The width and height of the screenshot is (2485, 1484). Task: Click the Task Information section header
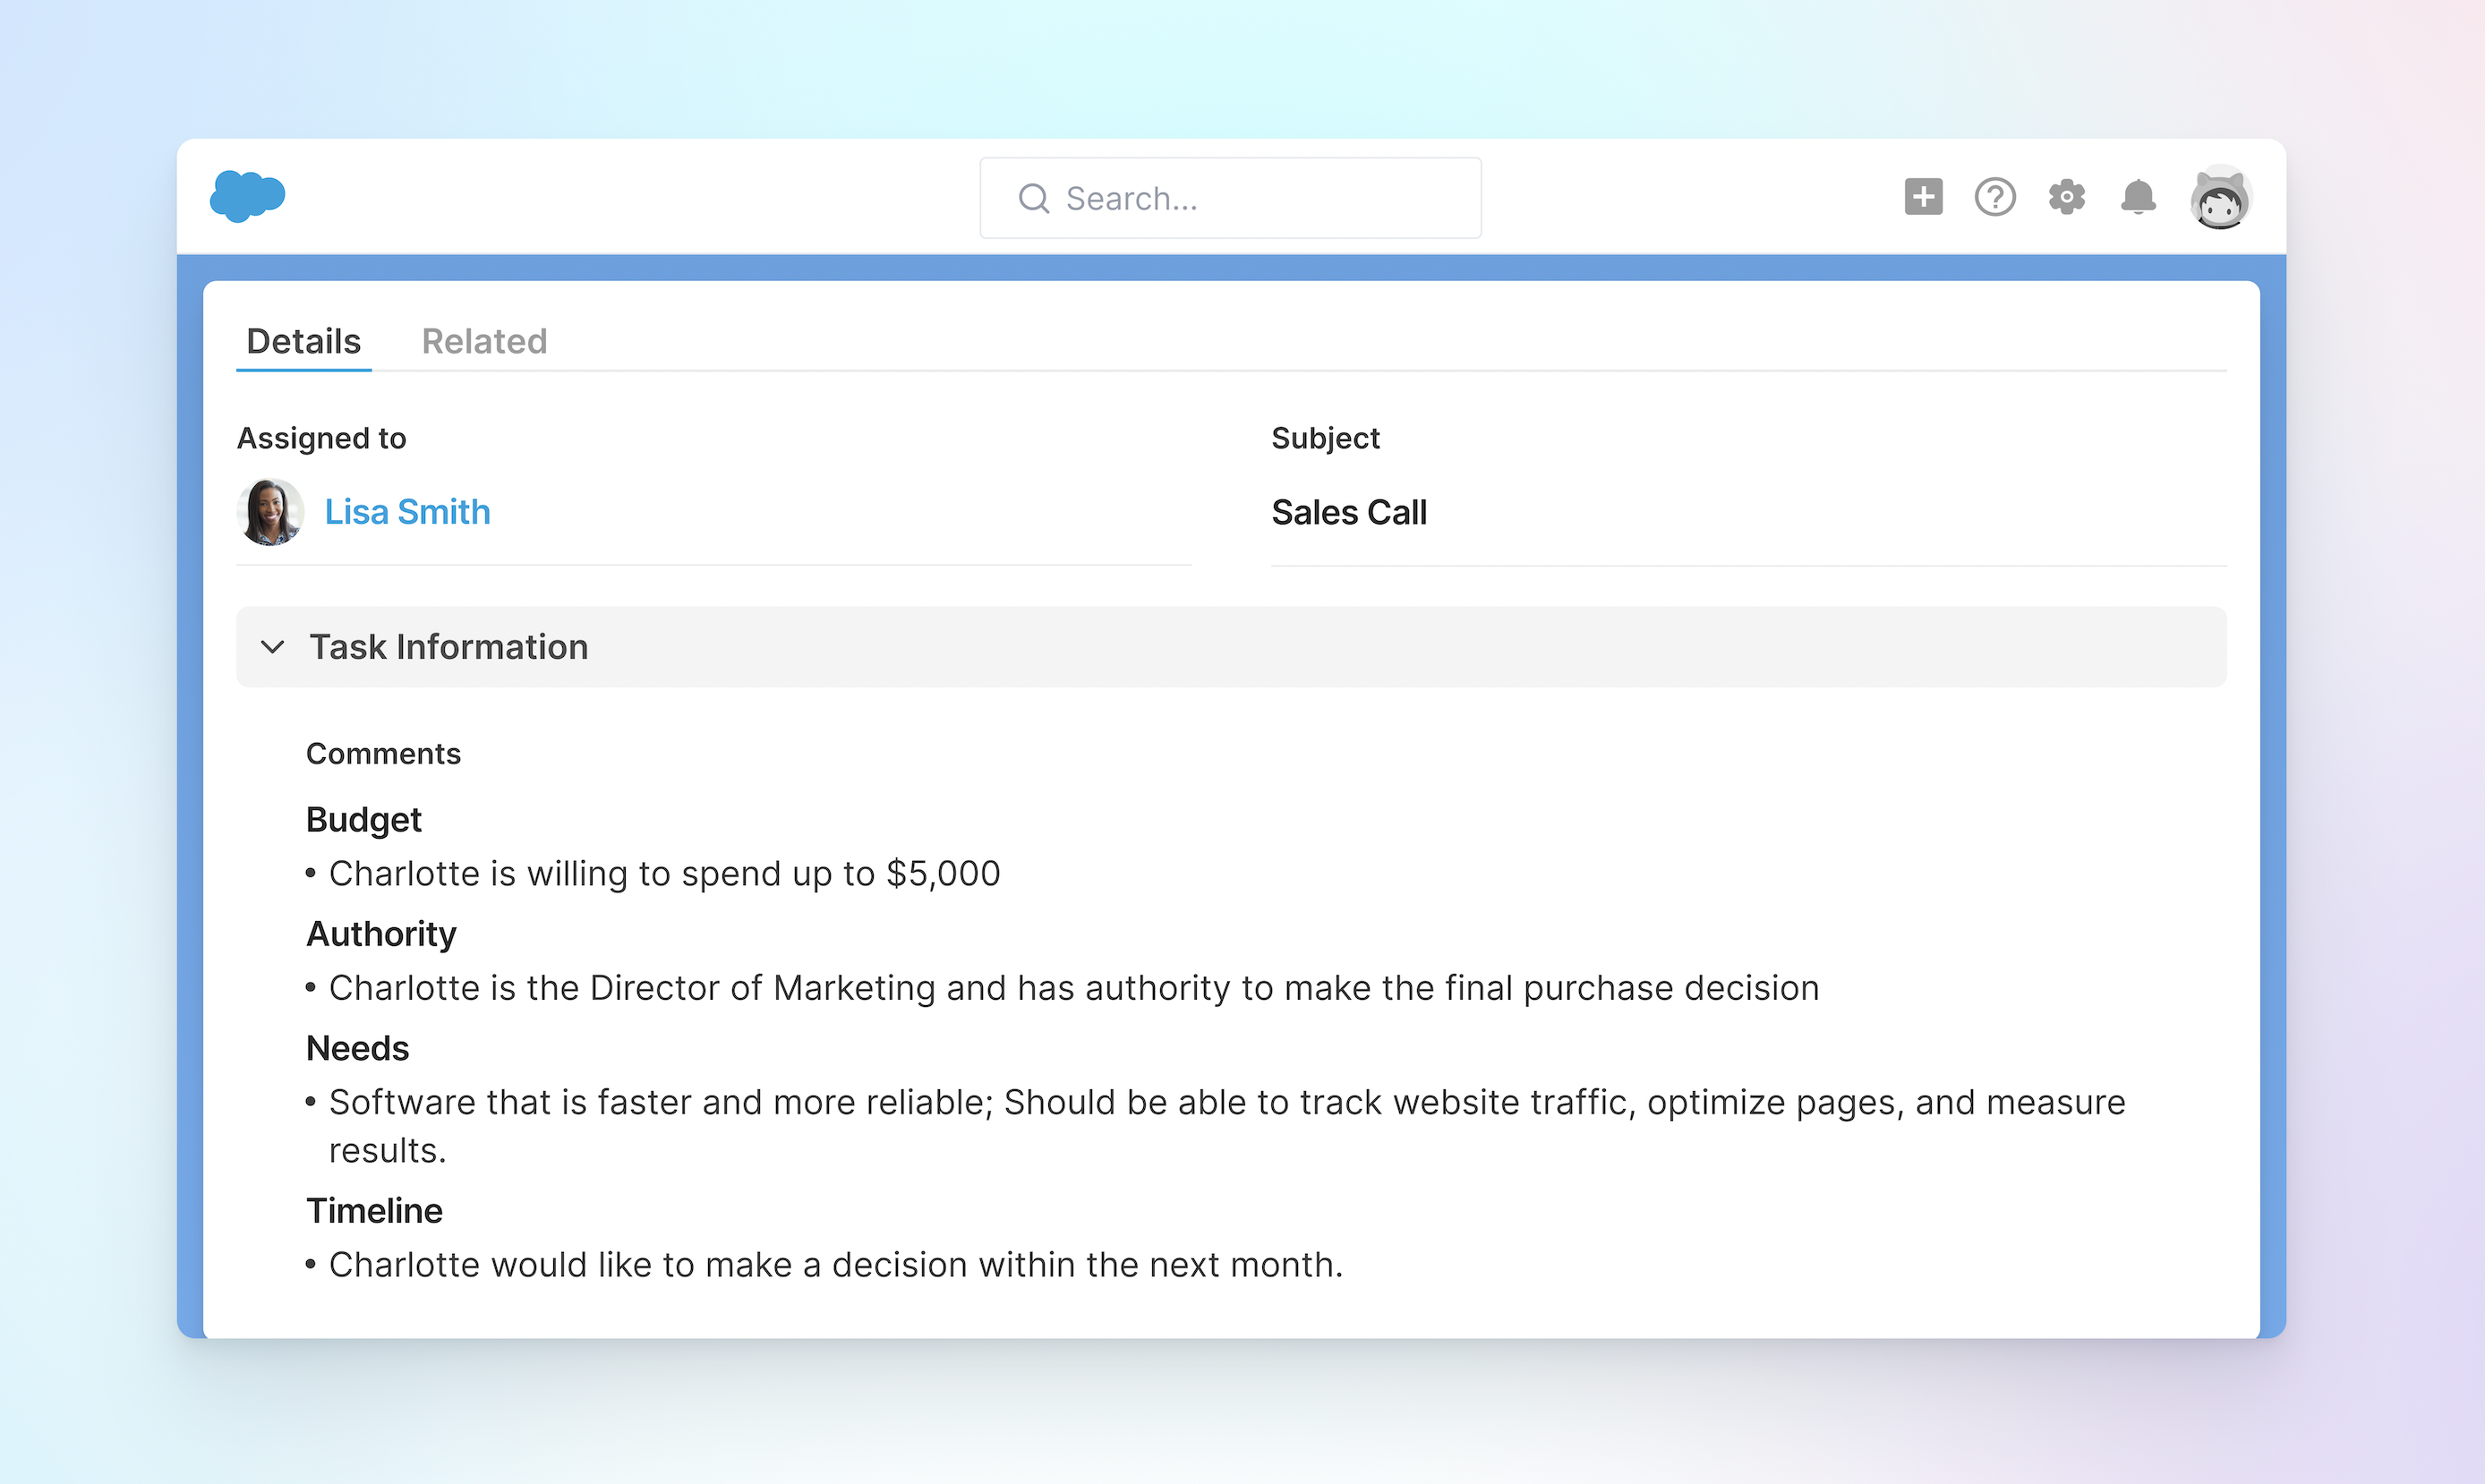[x=448, y=647]
